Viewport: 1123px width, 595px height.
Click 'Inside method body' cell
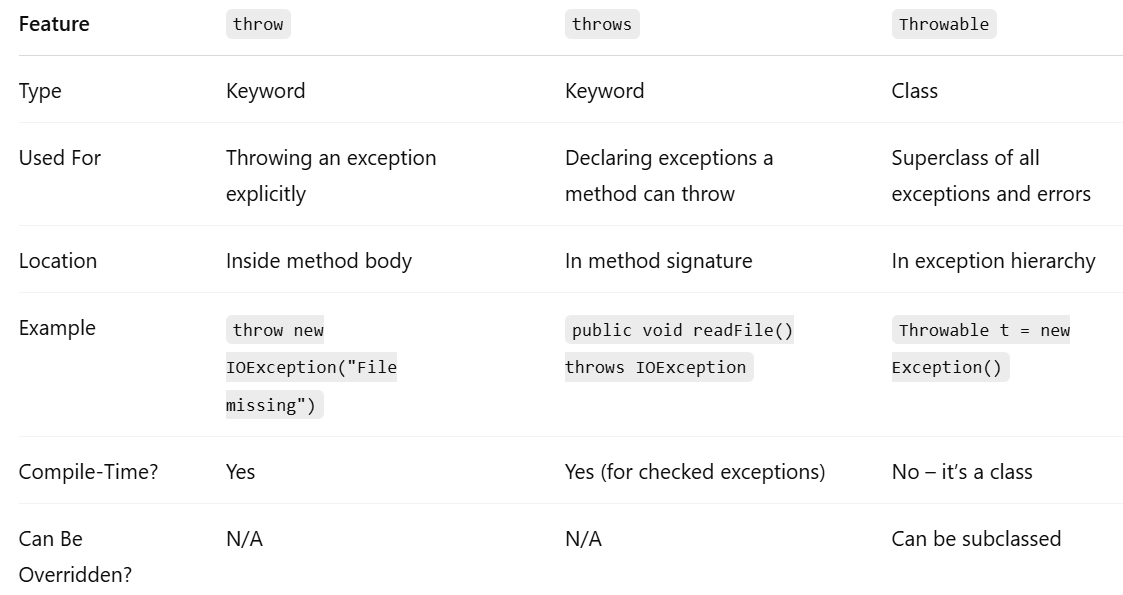tap(319, 261)
